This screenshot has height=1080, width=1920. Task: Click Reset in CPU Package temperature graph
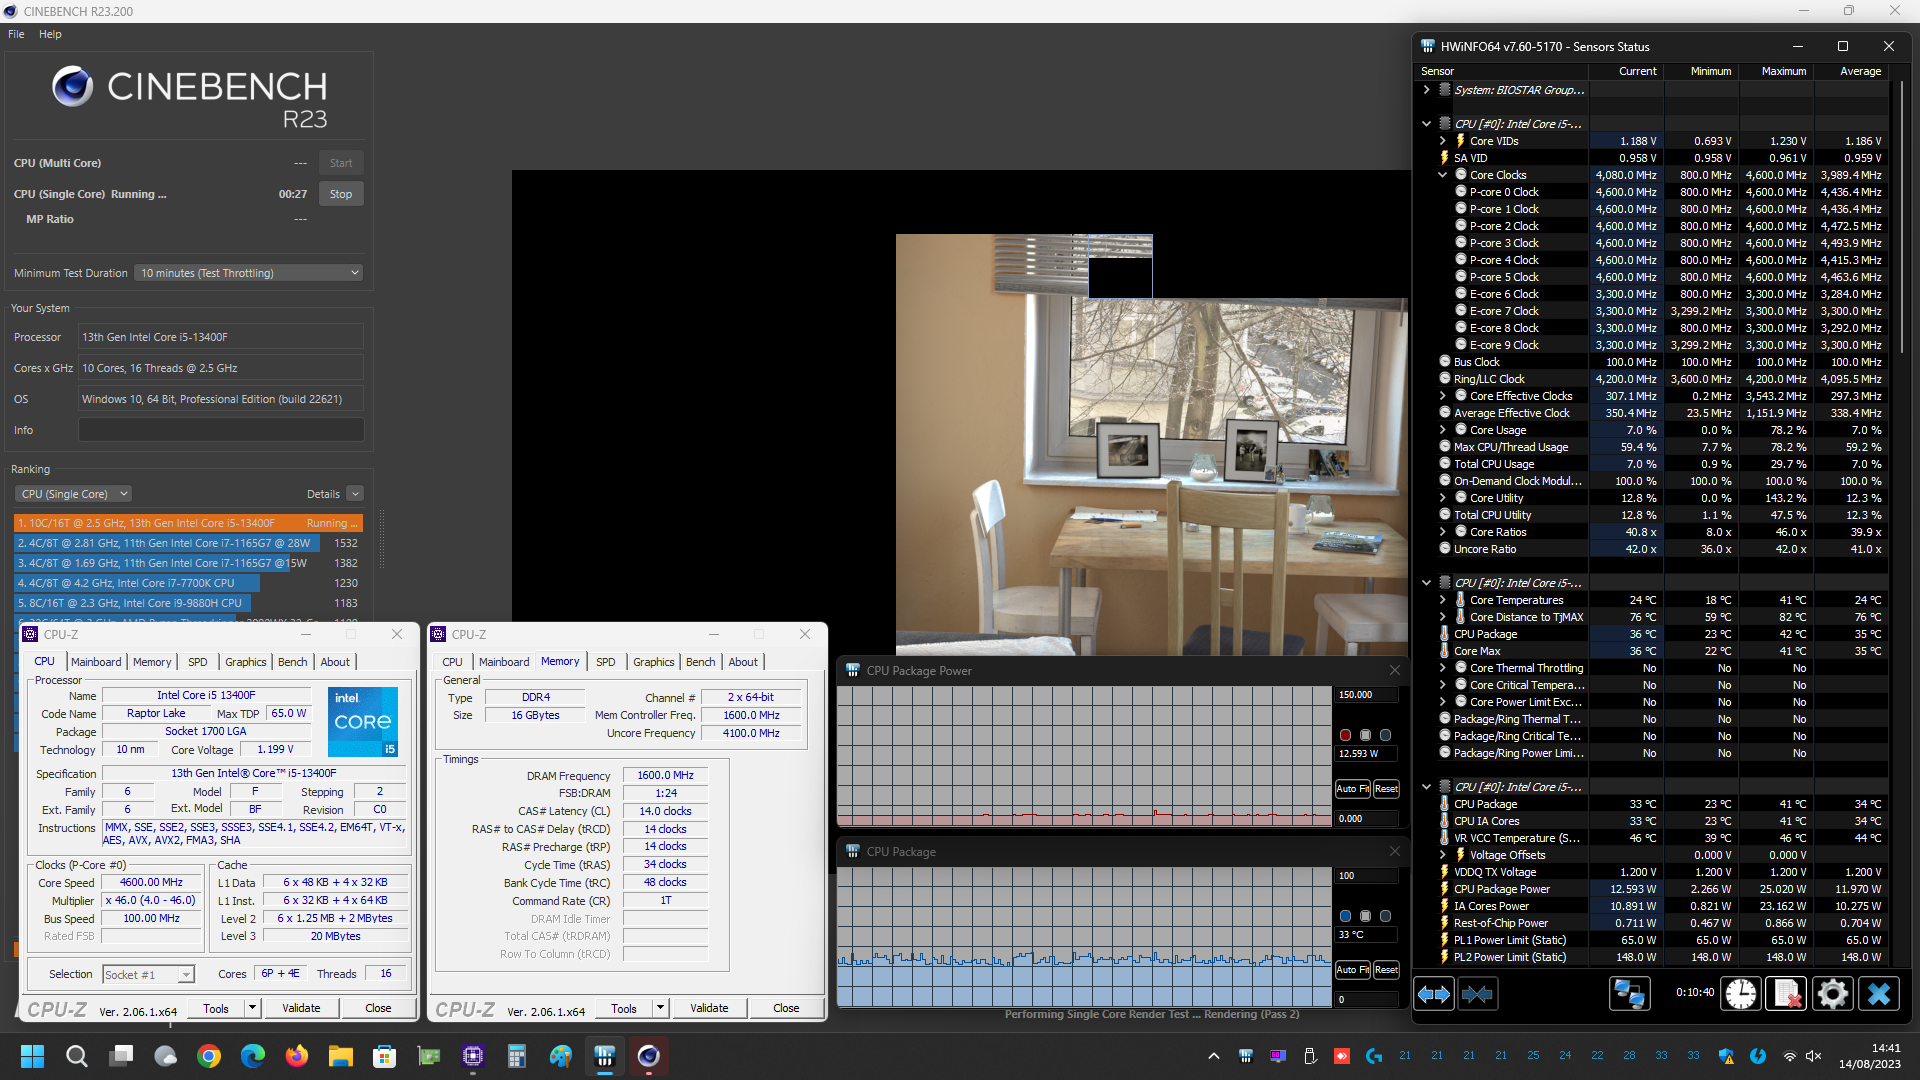[1386, 970]
